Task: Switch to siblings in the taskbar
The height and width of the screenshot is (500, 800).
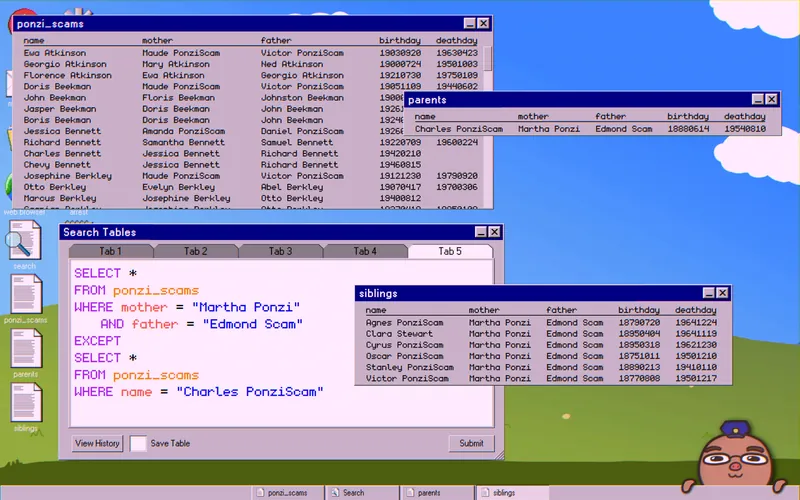Action: 512,492
